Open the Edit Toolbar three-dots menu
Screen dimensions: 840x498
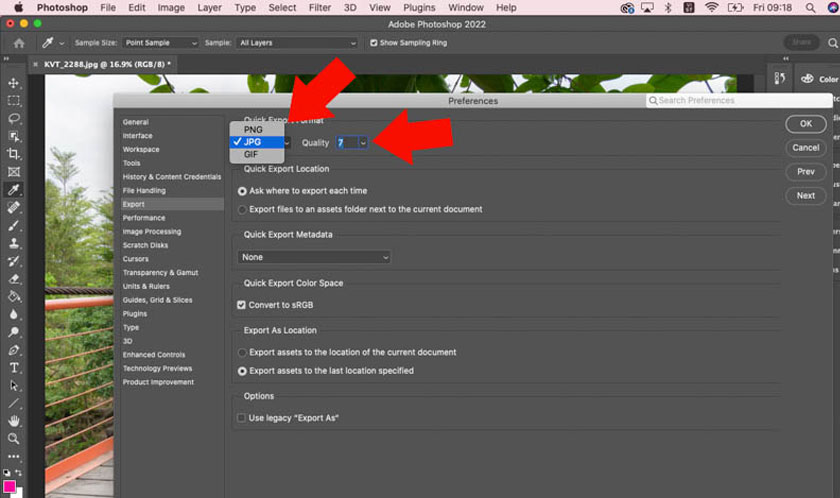pos(13,456)
